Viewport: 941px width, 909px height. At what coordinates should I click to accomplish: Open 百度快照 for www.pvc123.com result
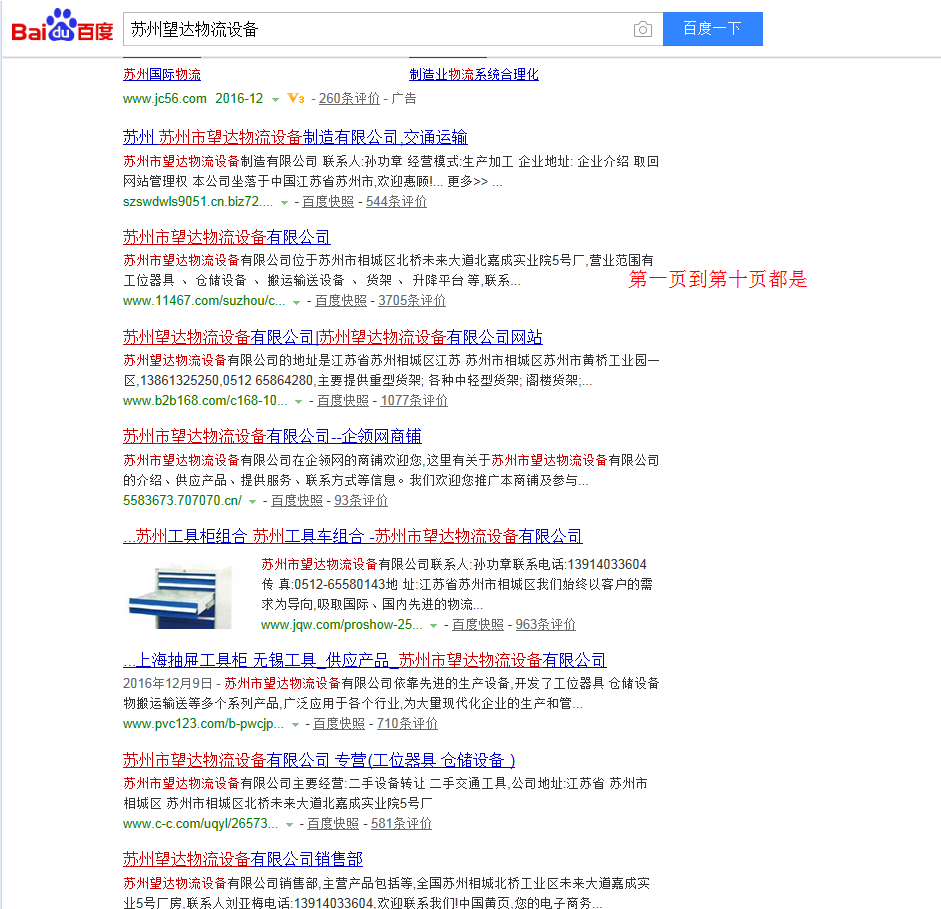(339, 724)
